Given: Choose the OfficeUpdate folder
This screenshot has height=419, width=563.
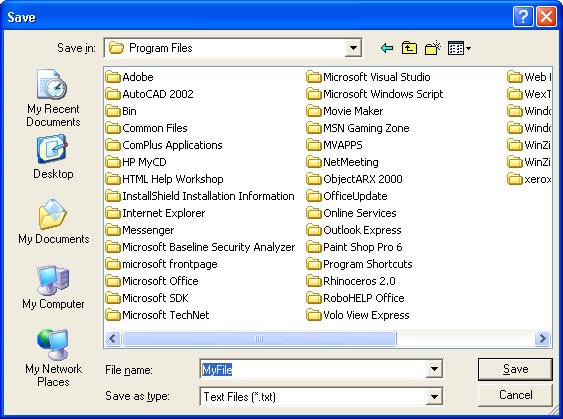Looking at the screenshot, I should click(347, 196).
